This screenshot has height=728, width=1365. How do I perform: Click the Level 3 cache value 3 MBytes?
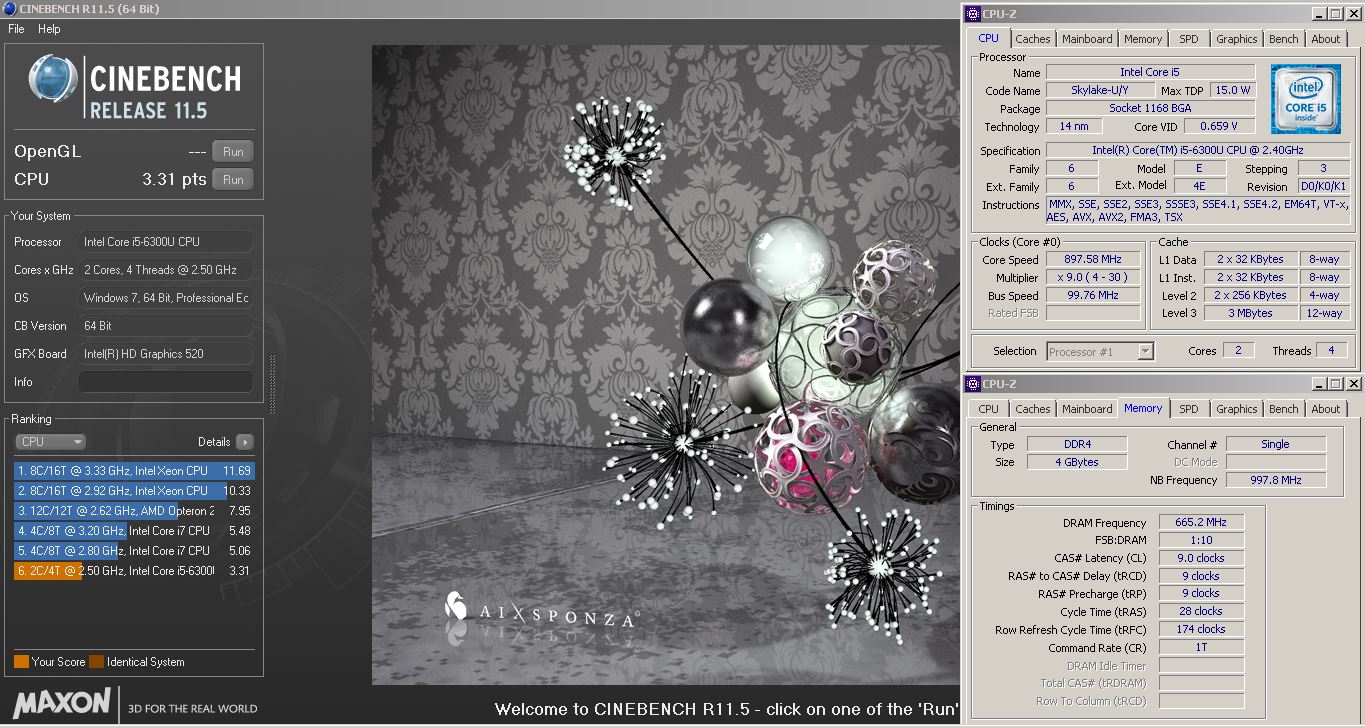(x=1251, y=314)
